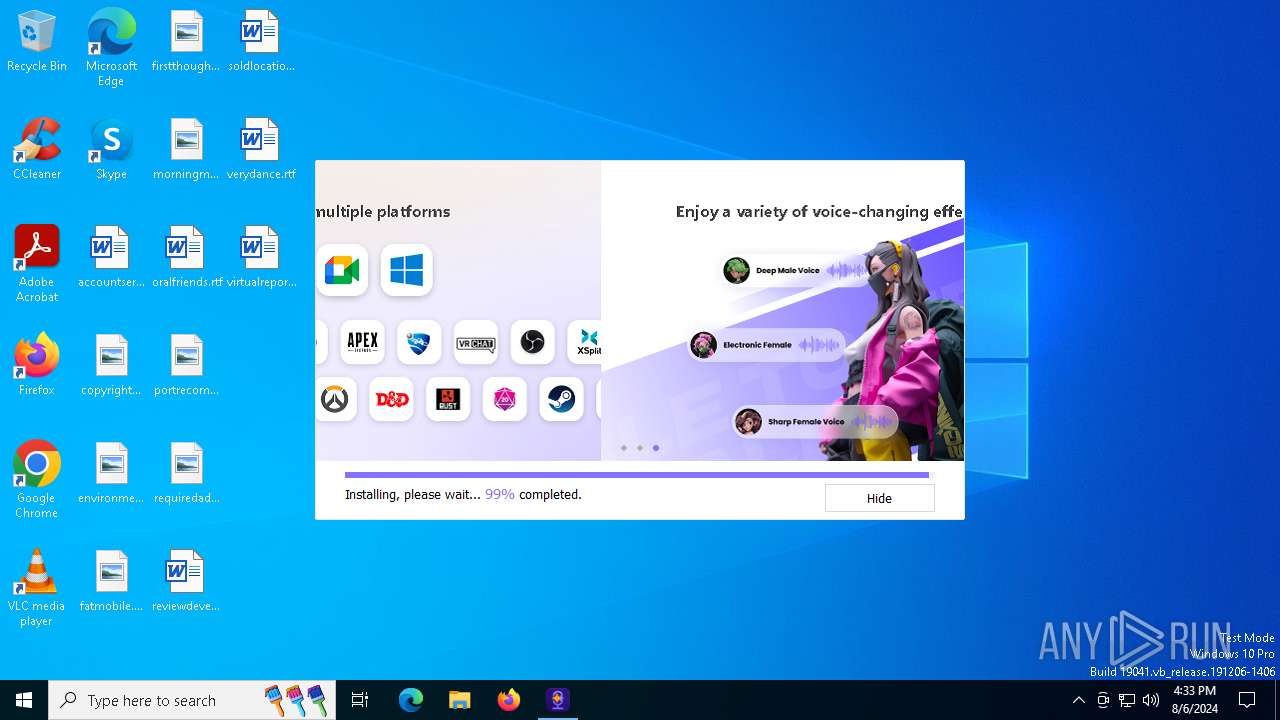Viewport: 1280px width, 720px height.
Task: Go to second slide pagination dot
Action: (x=640, y=448)
